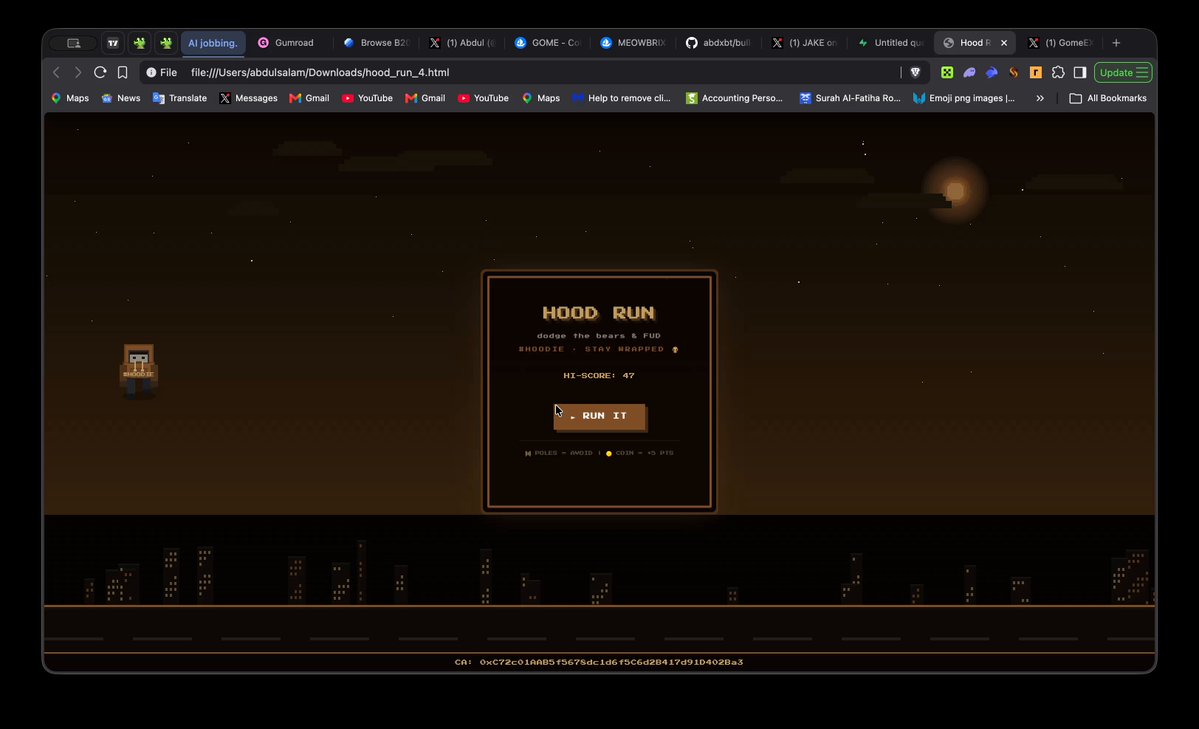The width and height of the screenshot is (1199, 729).
Task: Open the News bookmark
Action: (121, 98)
